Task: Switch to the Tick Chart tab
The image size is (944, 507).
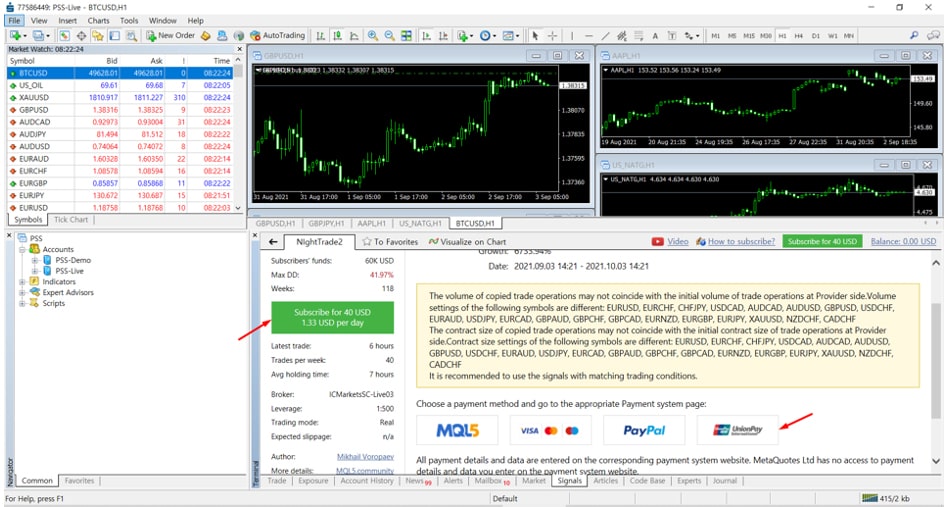Action: click(x=71, y=220)
